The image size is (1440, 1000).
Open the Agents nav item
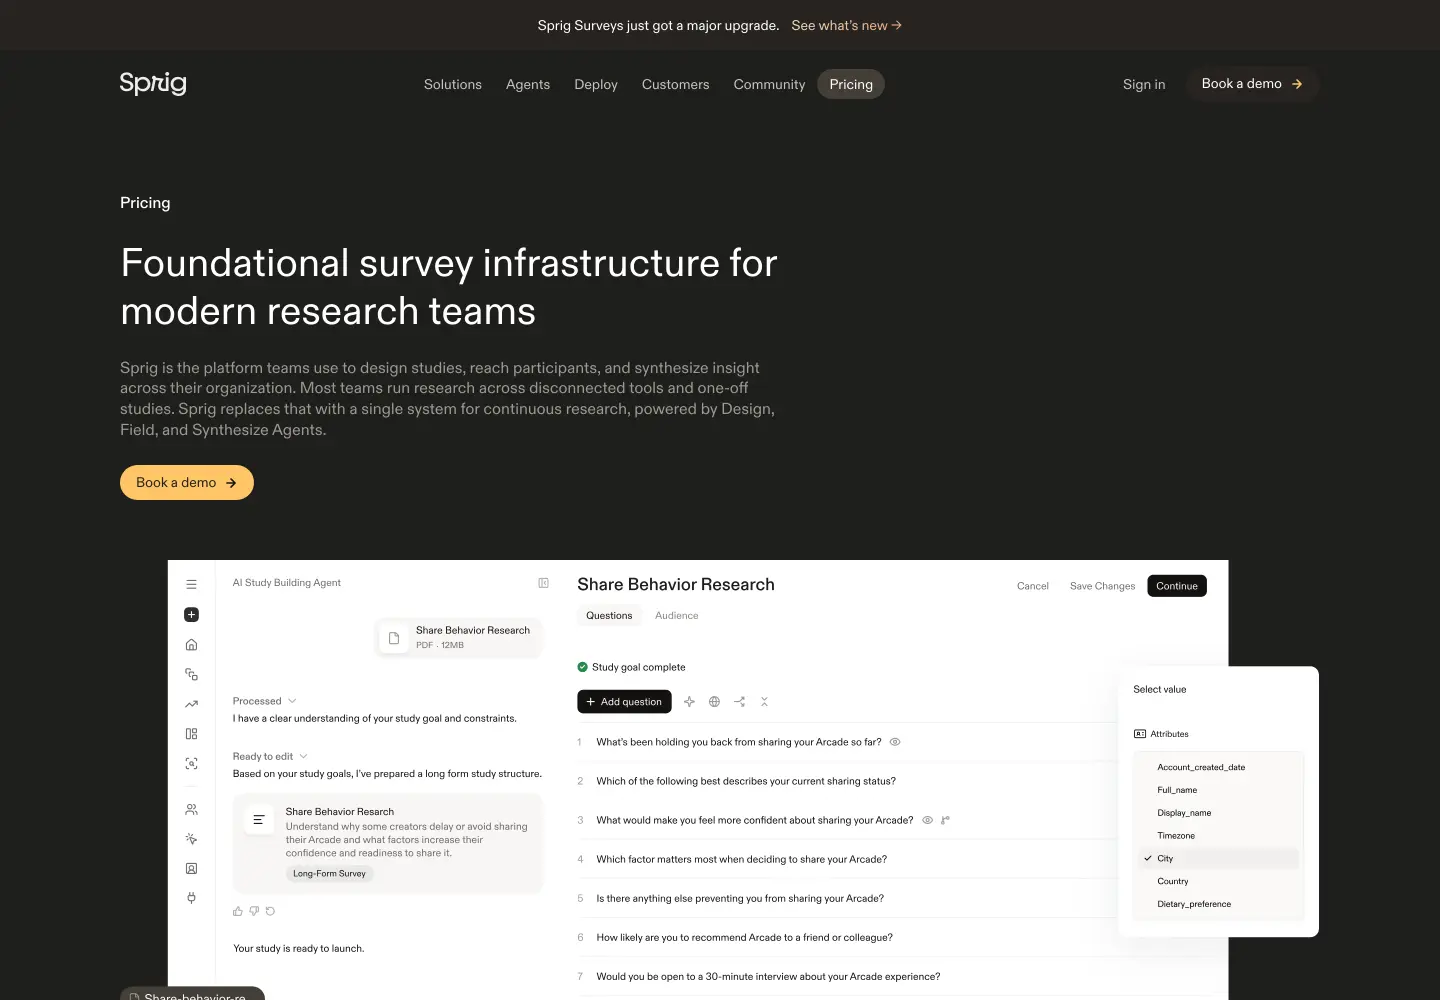[528, 85]
